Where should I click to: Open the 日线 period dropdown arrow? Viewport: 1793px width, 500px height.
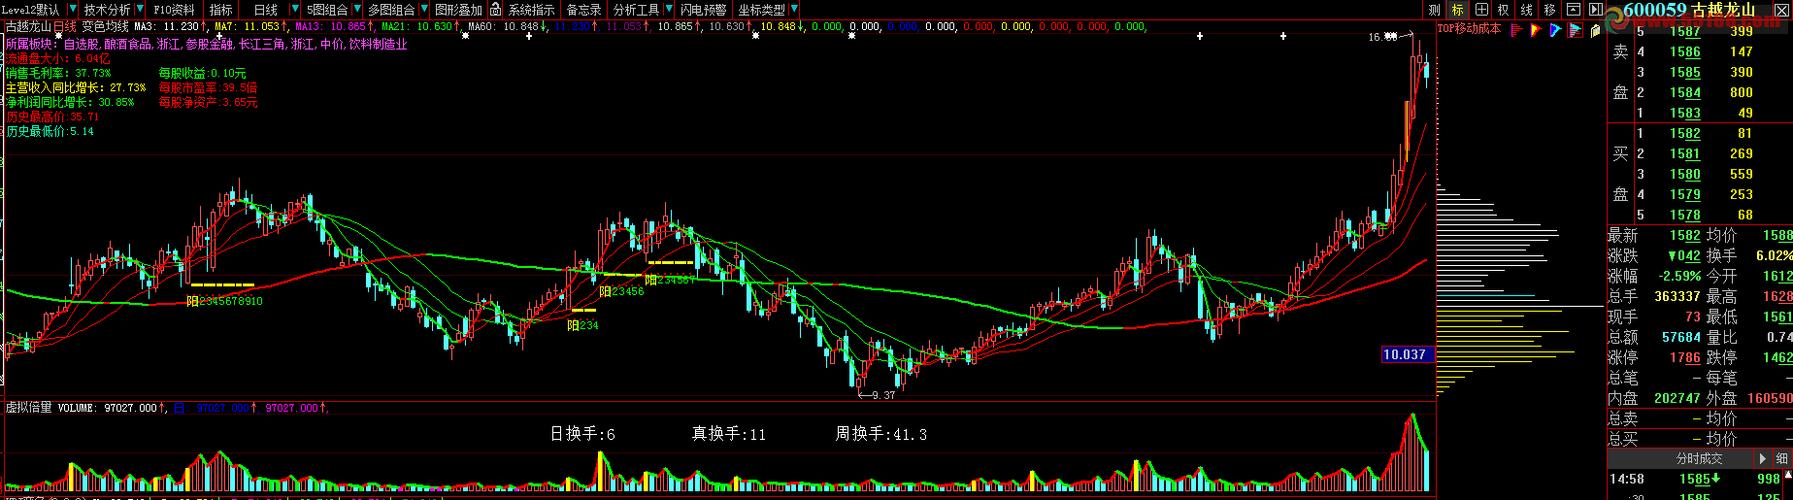(x=295, y=9)
